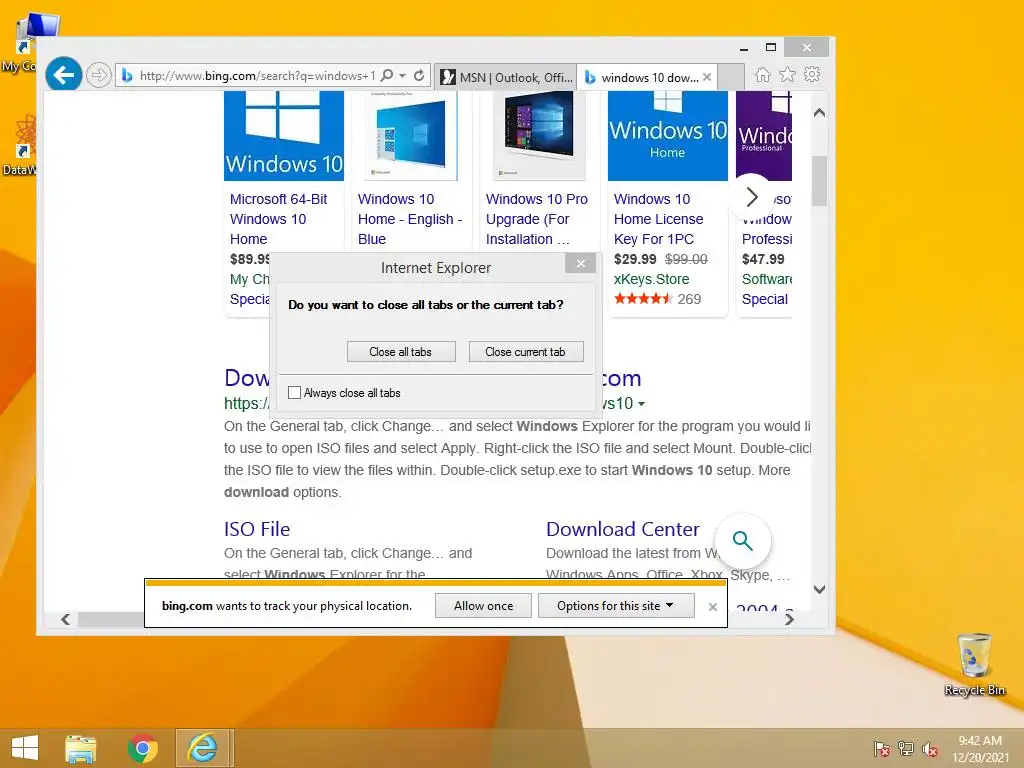Click the xKeys.Store seller link
Image resolution: width=1024 pixels, height=768 pixels.
[x=651, y=279]
